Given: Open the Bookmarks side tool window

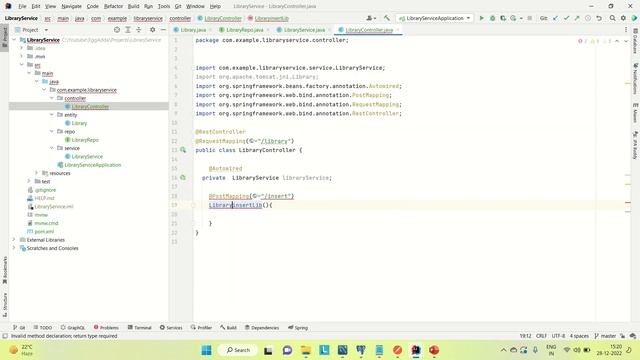Looking at the screenshot, I should tap(5, 270).
